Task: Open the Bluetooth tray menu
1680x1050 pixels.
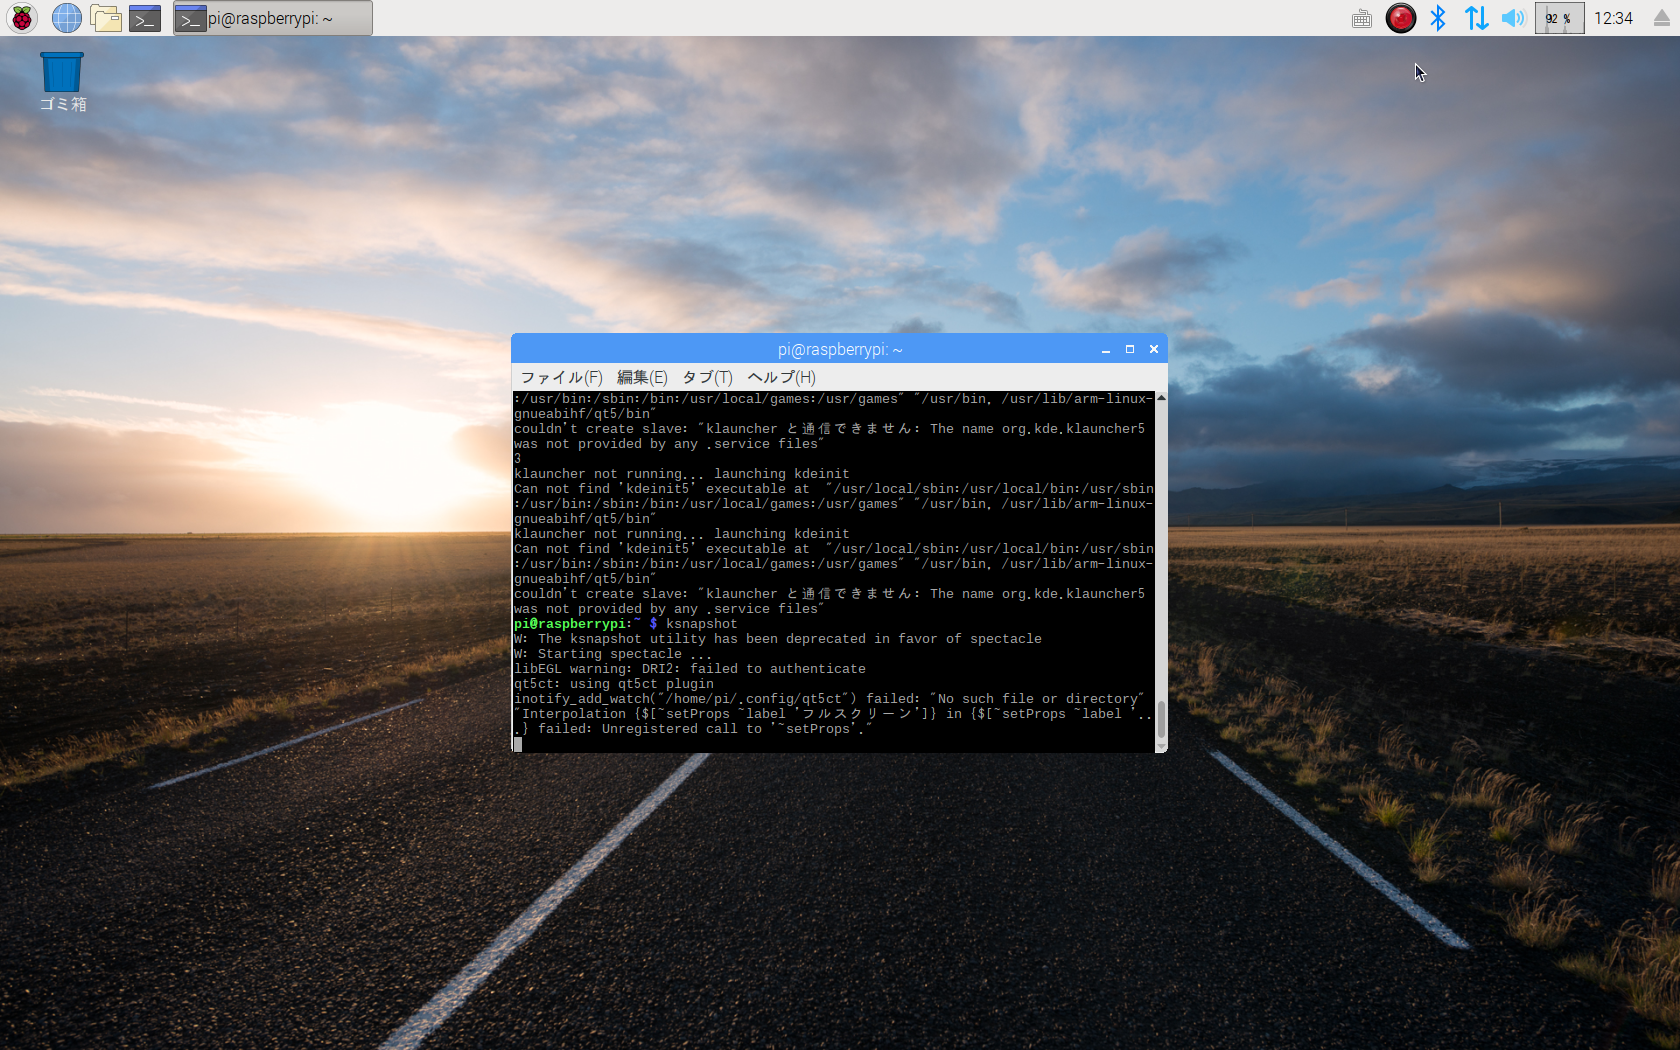Action: 1438,18
